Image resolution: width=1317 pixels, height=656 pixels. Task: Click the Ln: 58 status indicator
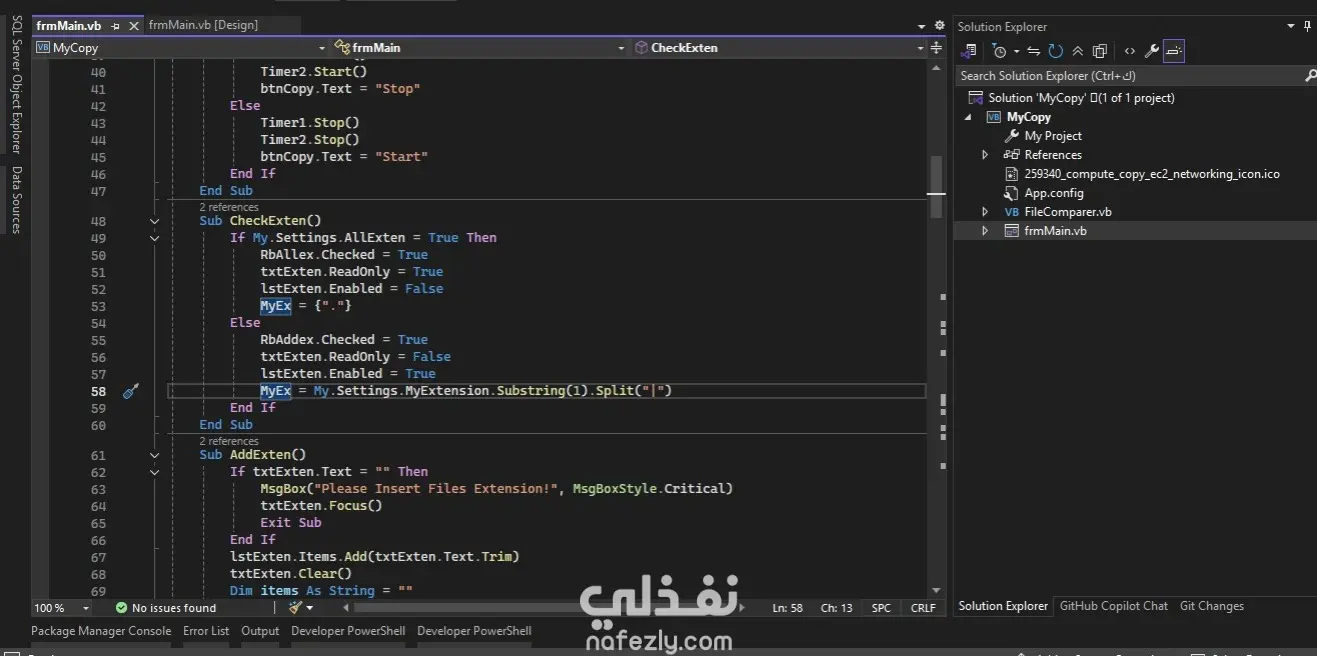click(x=788, y=608)
